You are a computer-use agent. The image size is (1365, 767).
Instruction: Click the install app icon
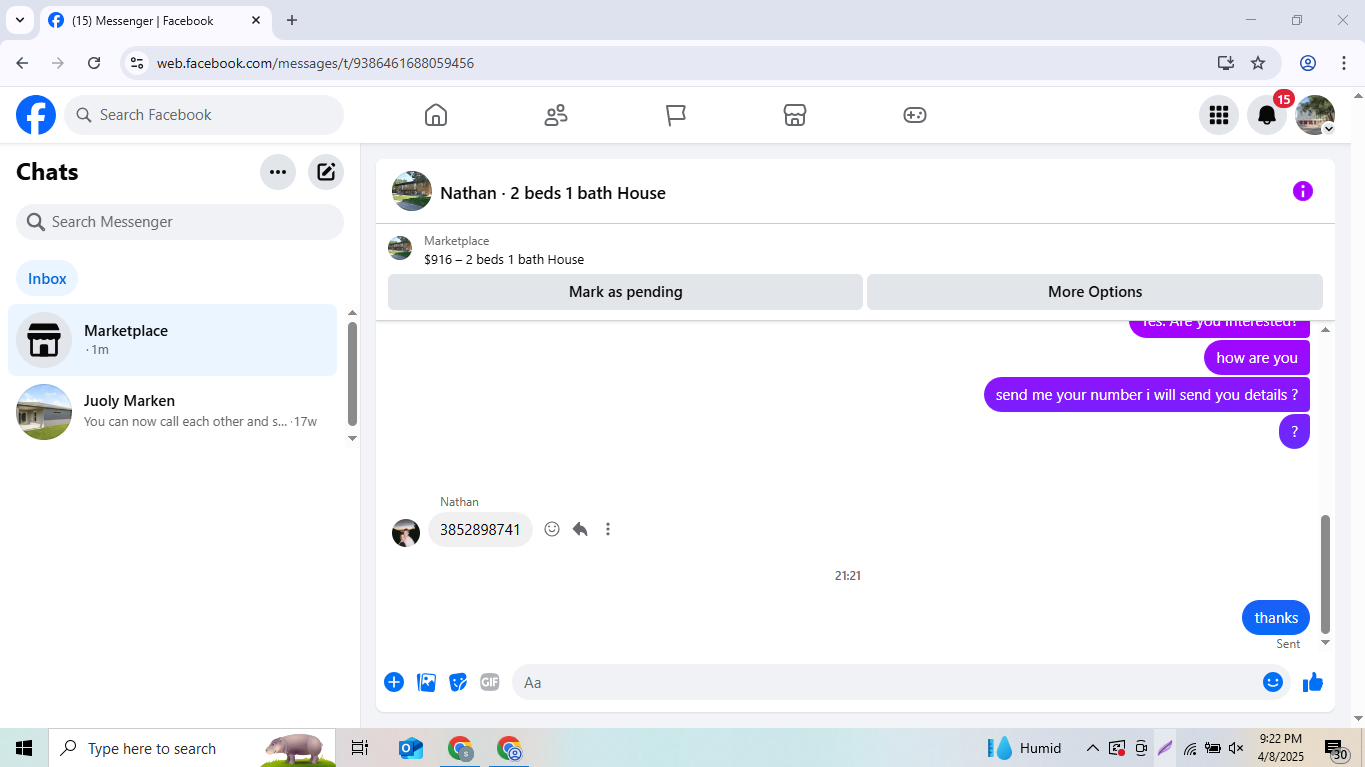[1226, 63]
